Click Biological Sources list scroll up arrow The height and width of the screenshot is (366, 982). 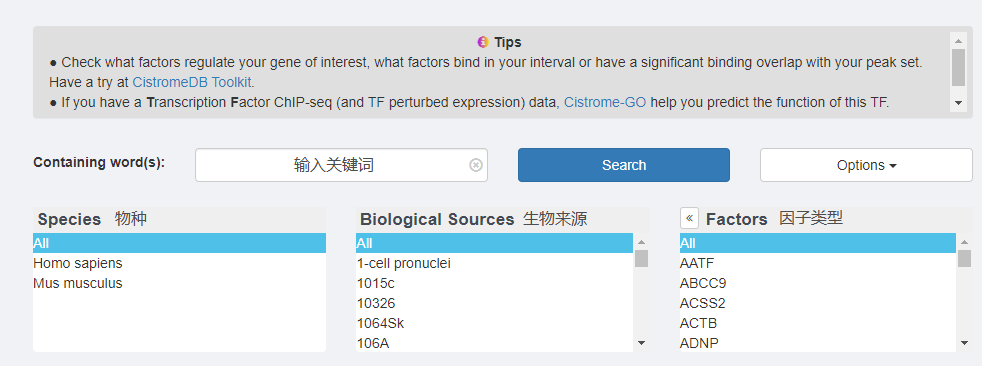(x=641, y=242)
